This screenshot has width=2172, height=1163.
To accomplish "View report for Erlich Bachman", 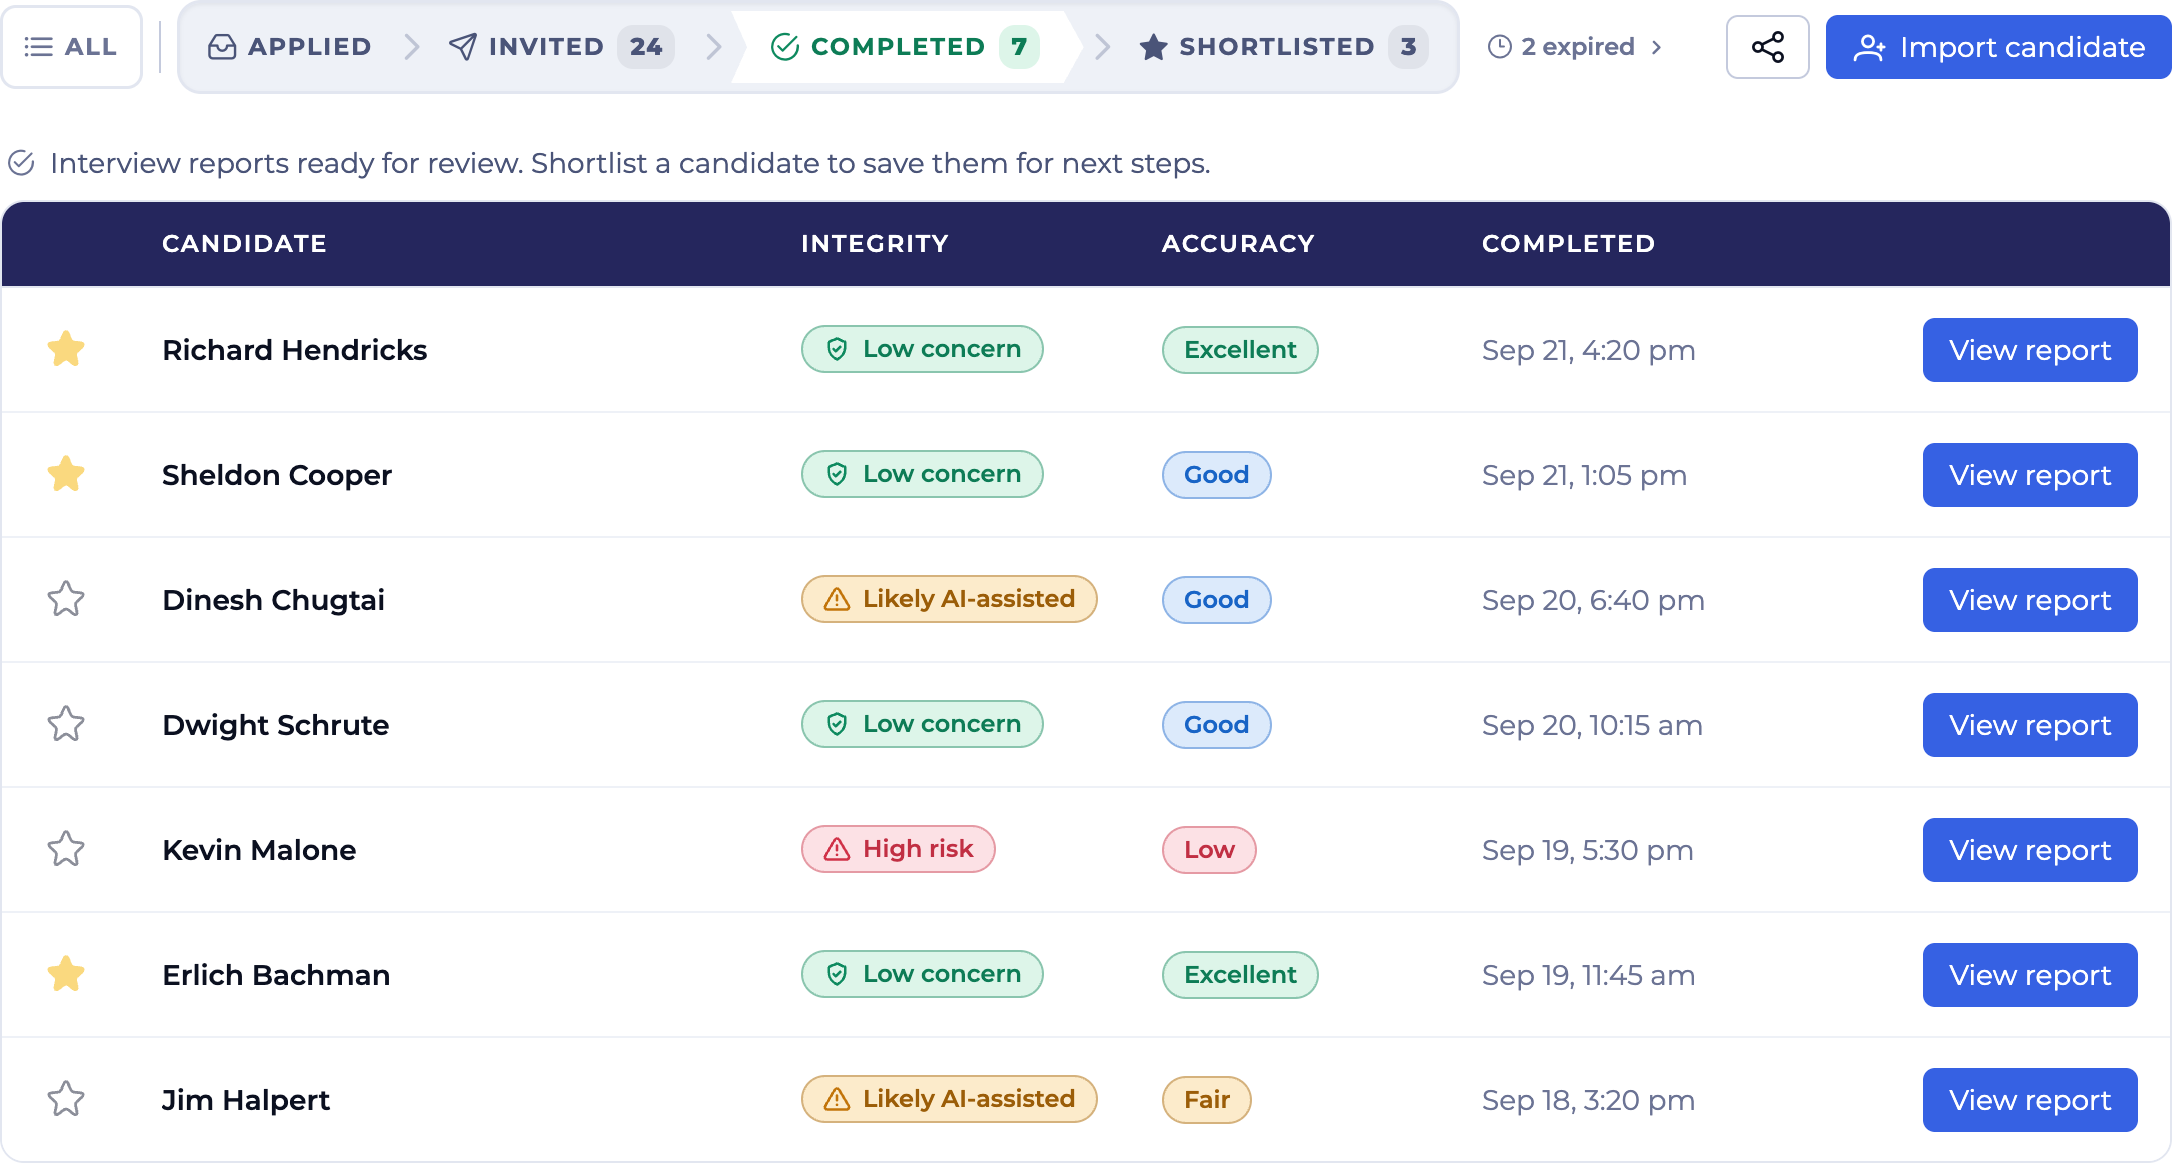I will [2030, 975].
